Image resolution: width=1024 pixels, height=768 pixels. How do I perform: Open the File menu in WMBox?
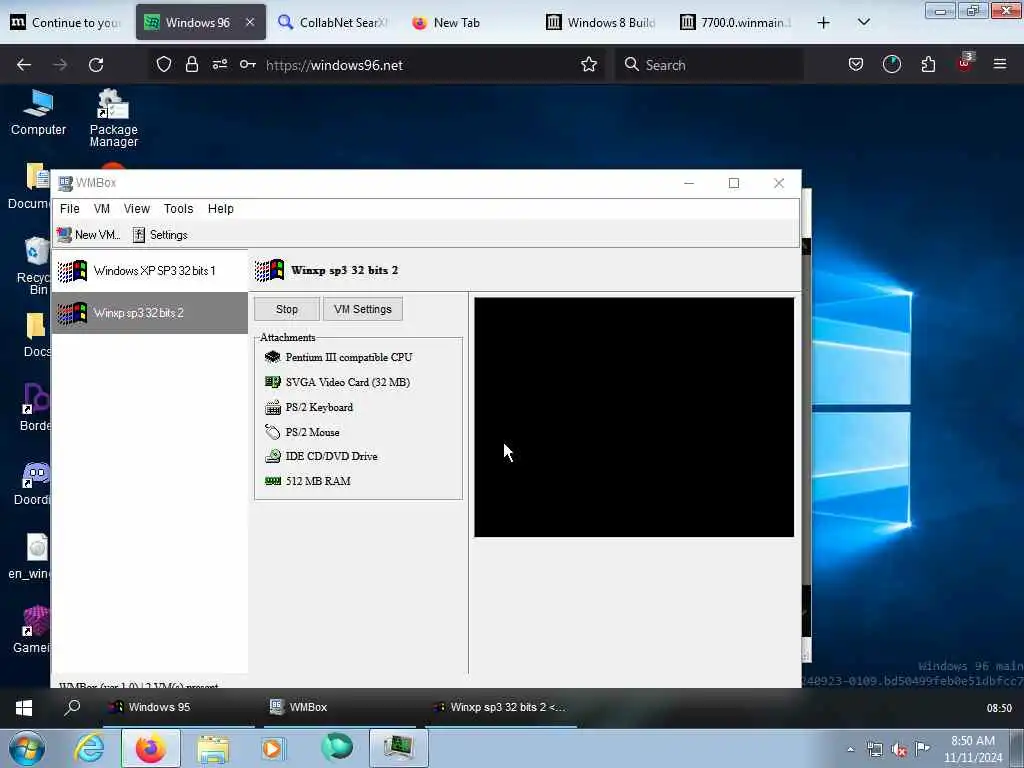69,208
